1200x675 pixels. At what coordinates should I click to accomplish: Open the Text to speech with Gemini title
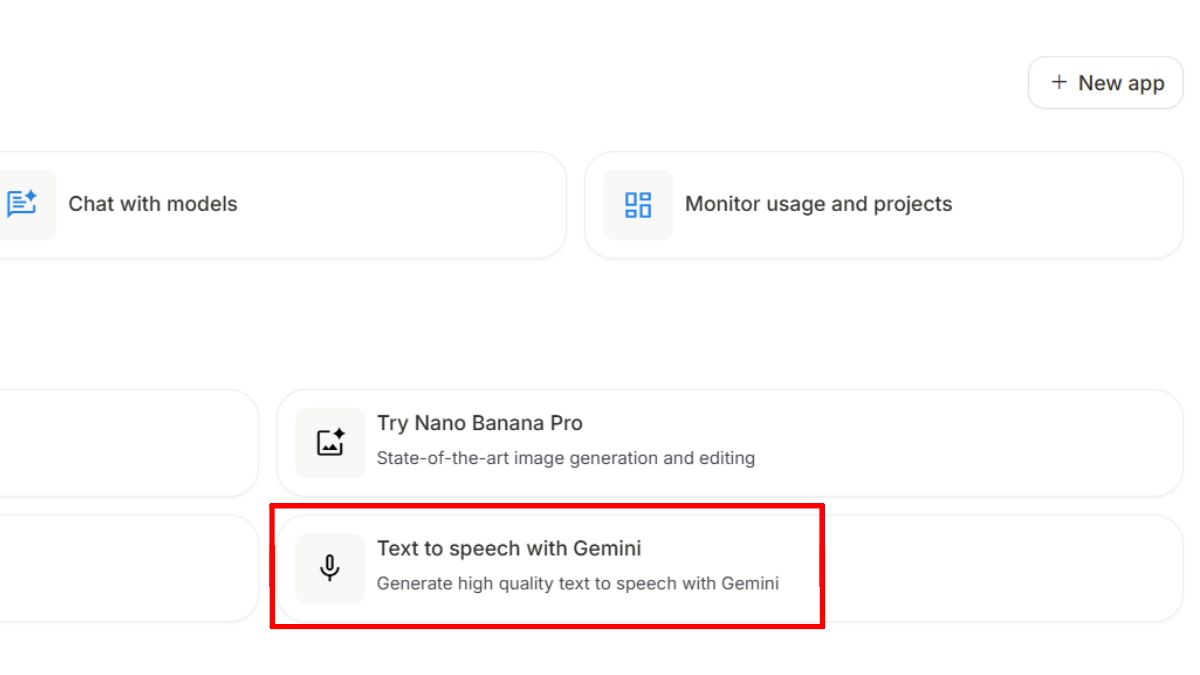coord(508,548)
